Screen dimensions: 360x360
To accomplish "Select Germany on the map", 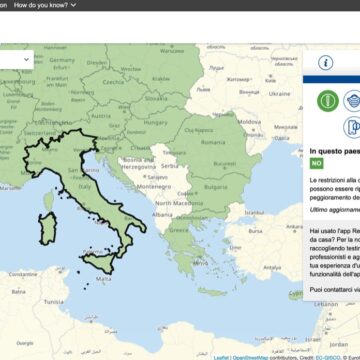I will [x=62, y=60].
